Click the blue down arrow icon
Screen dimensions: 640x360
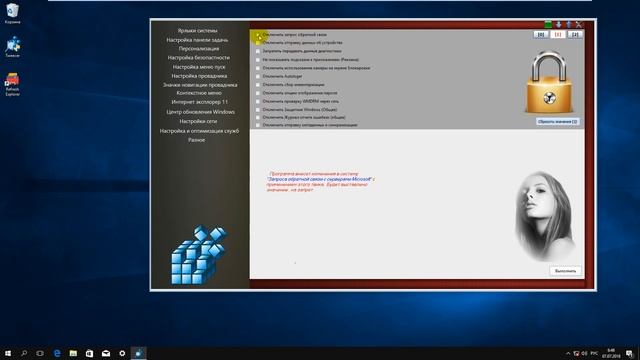[x=558, y=24]
